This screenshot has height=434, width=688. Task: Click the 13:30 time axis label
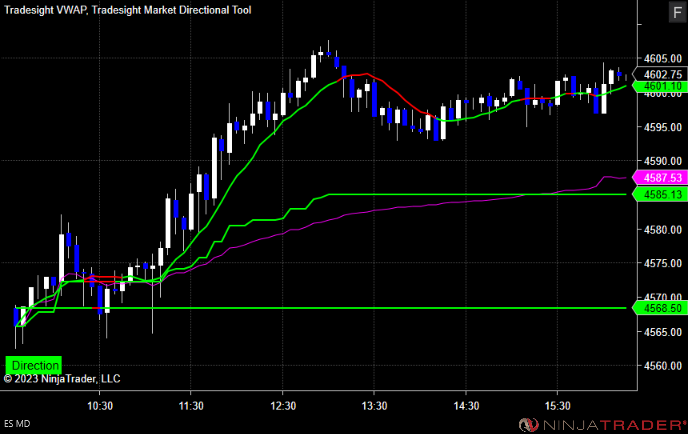pyautogui.click(x=374, y=406)
